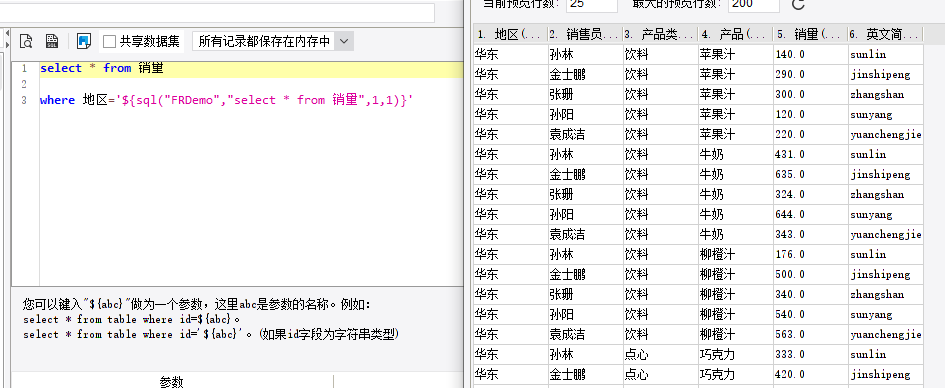The height and width of the screenshot is (388, 945).
Task: Click the 参数 tab at bottom
Action: pos(171,381)
